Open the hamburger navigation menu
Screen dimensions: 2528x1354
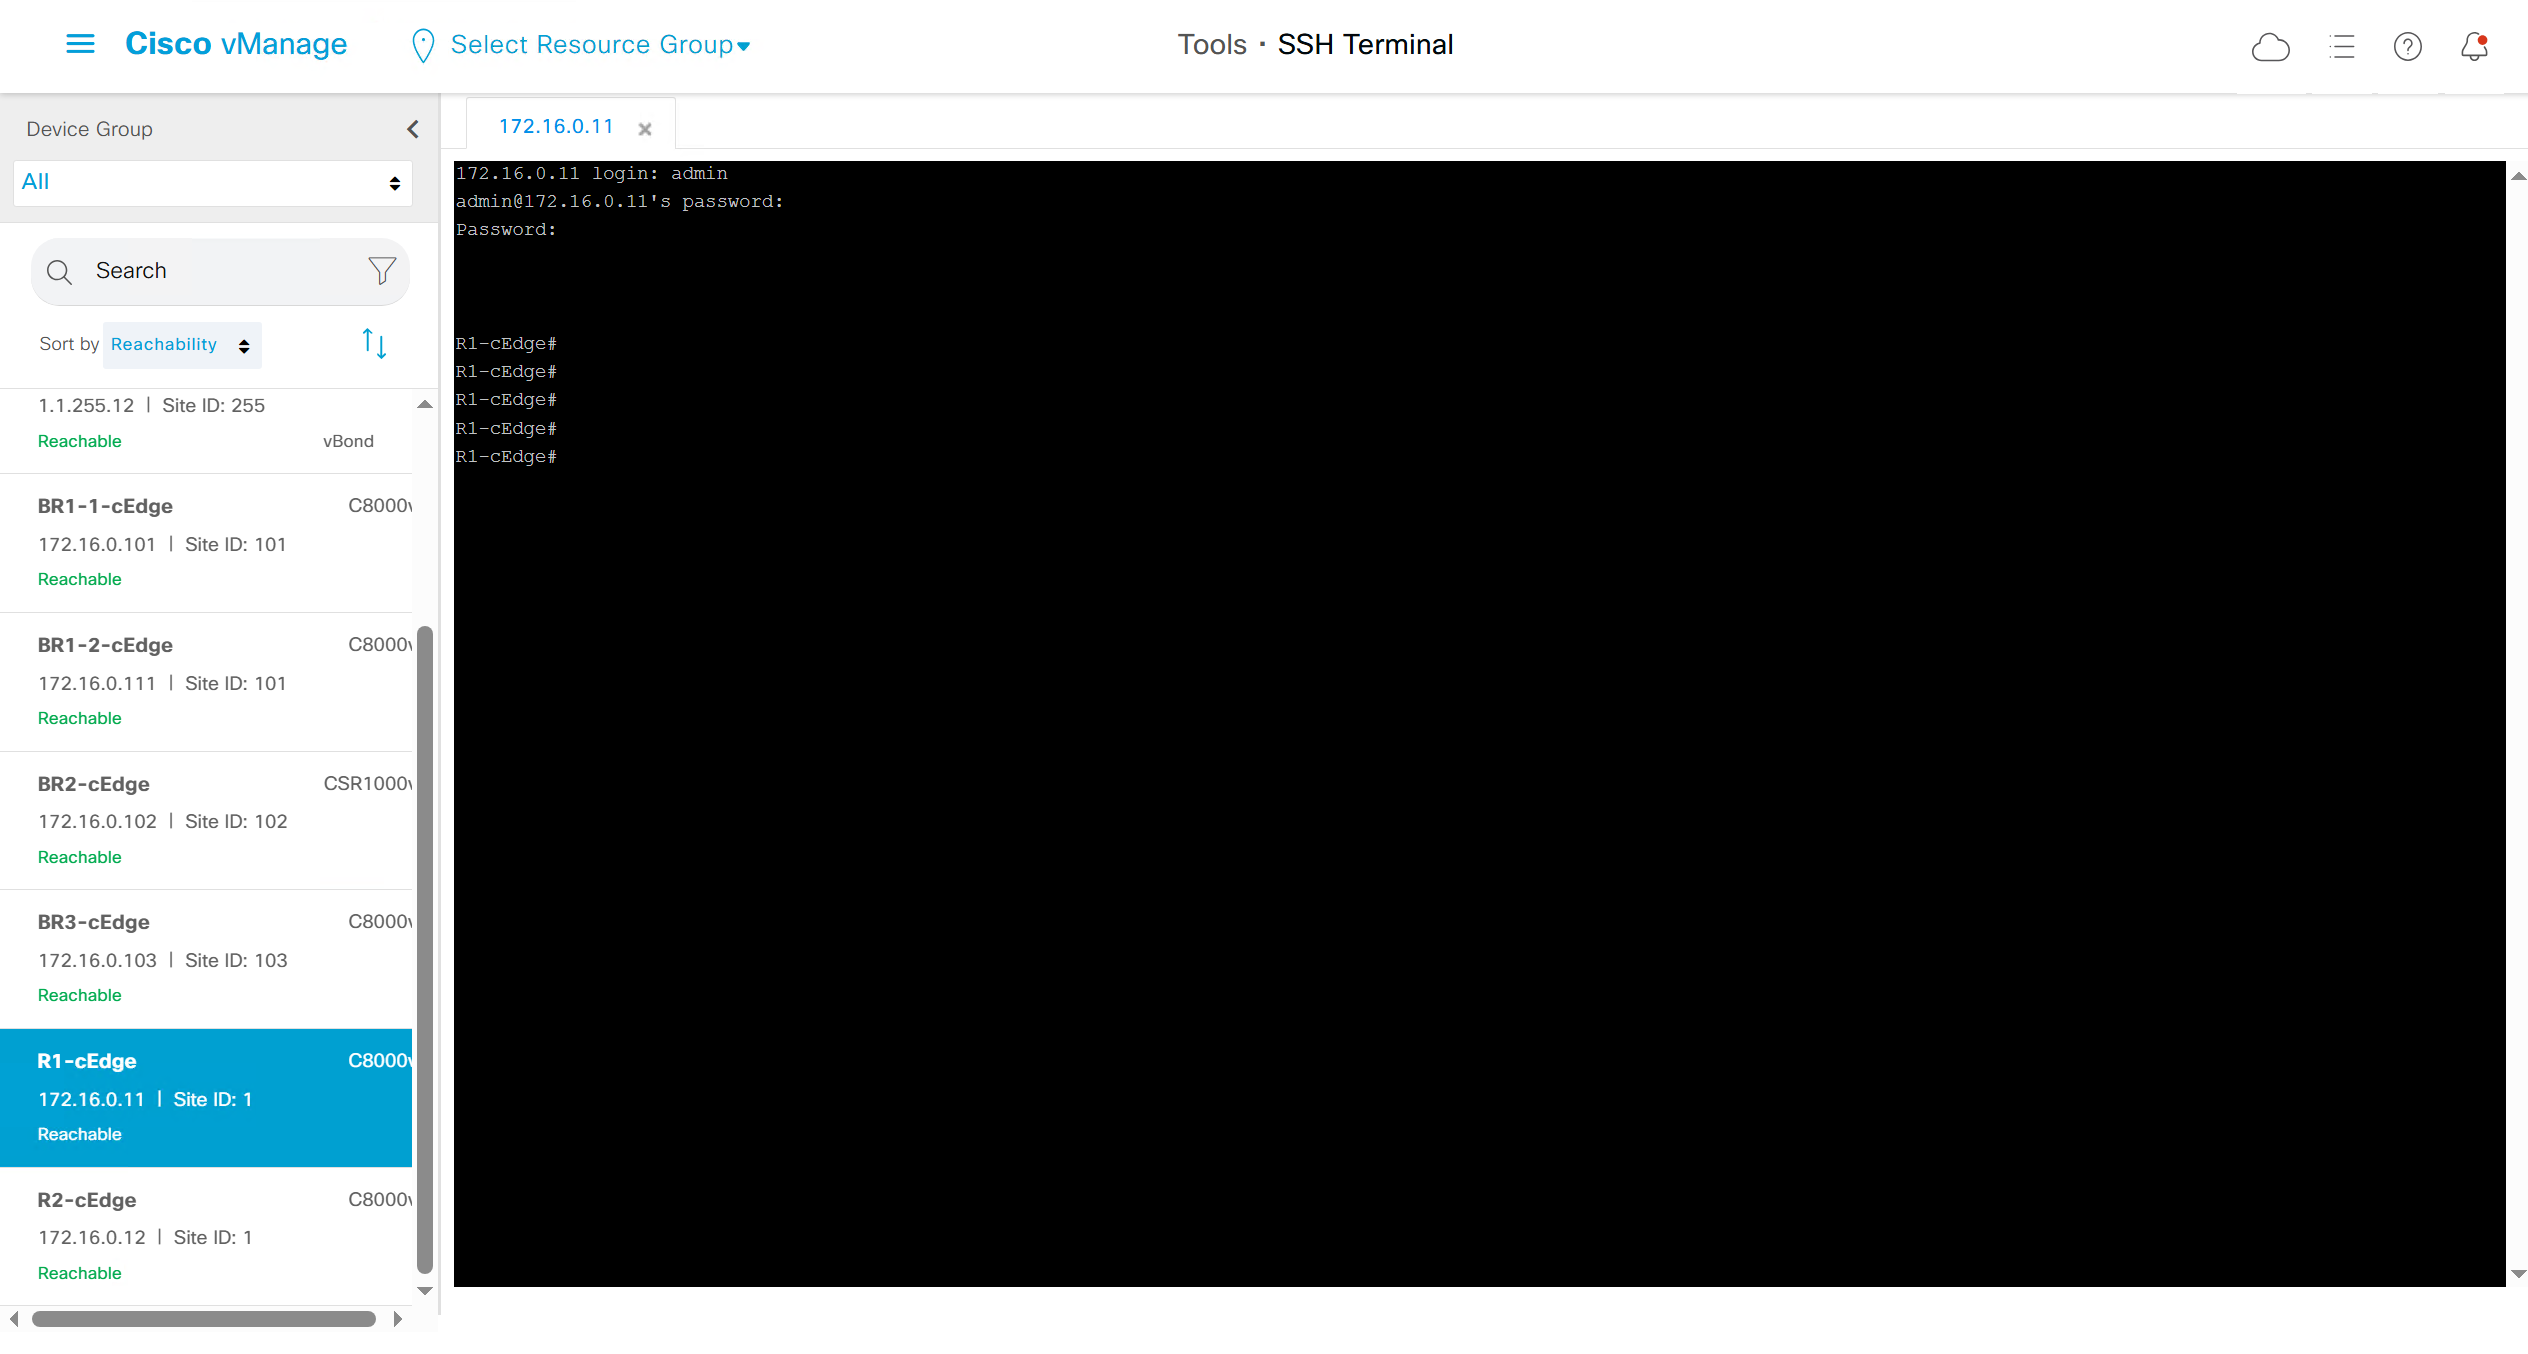[x=80, y=44]
